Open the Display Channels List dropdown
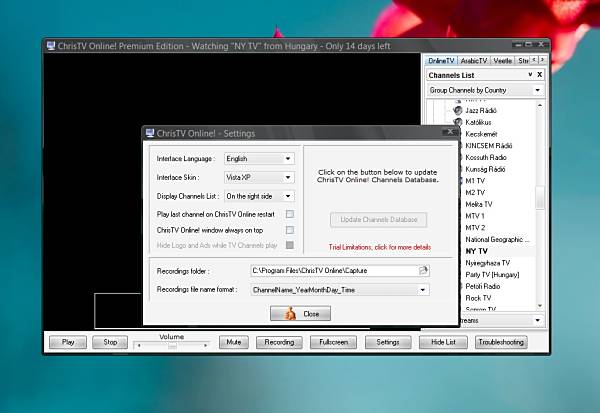600x413 pixels. (x=288, y=196)
